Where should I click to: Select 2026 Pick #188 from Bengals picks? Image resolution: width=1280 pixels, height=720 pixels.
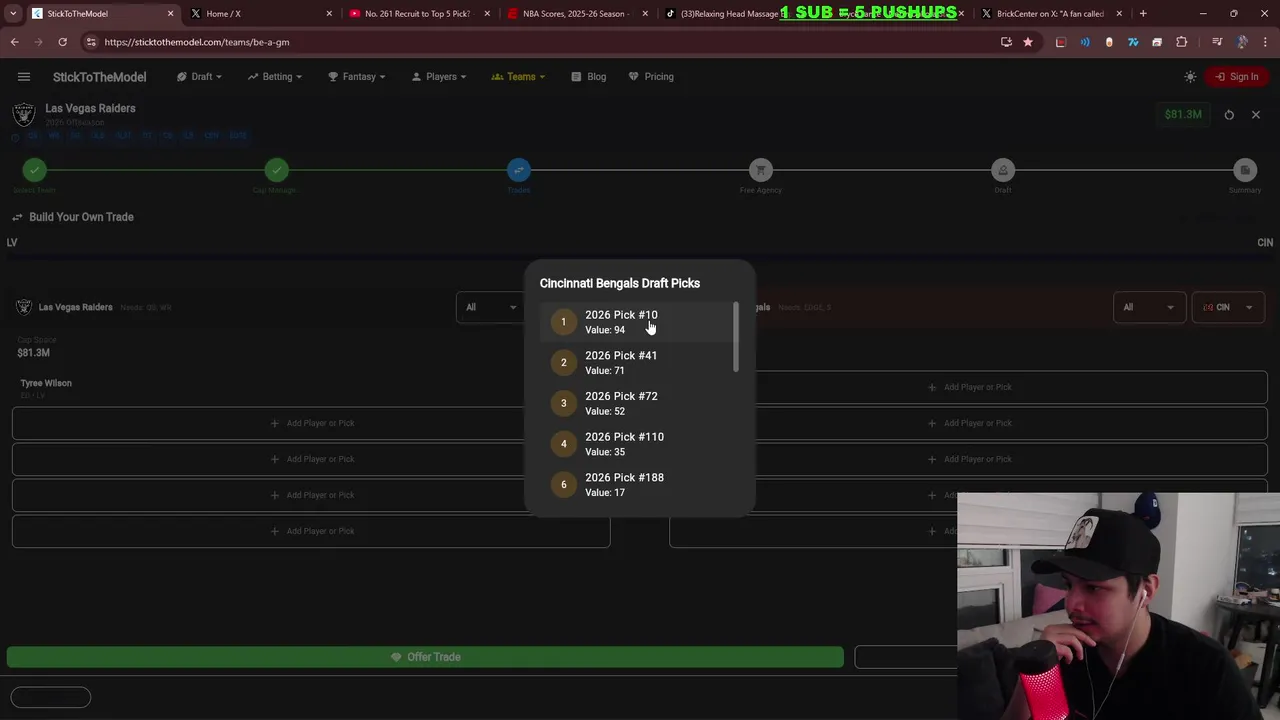[x=639, y=485]
